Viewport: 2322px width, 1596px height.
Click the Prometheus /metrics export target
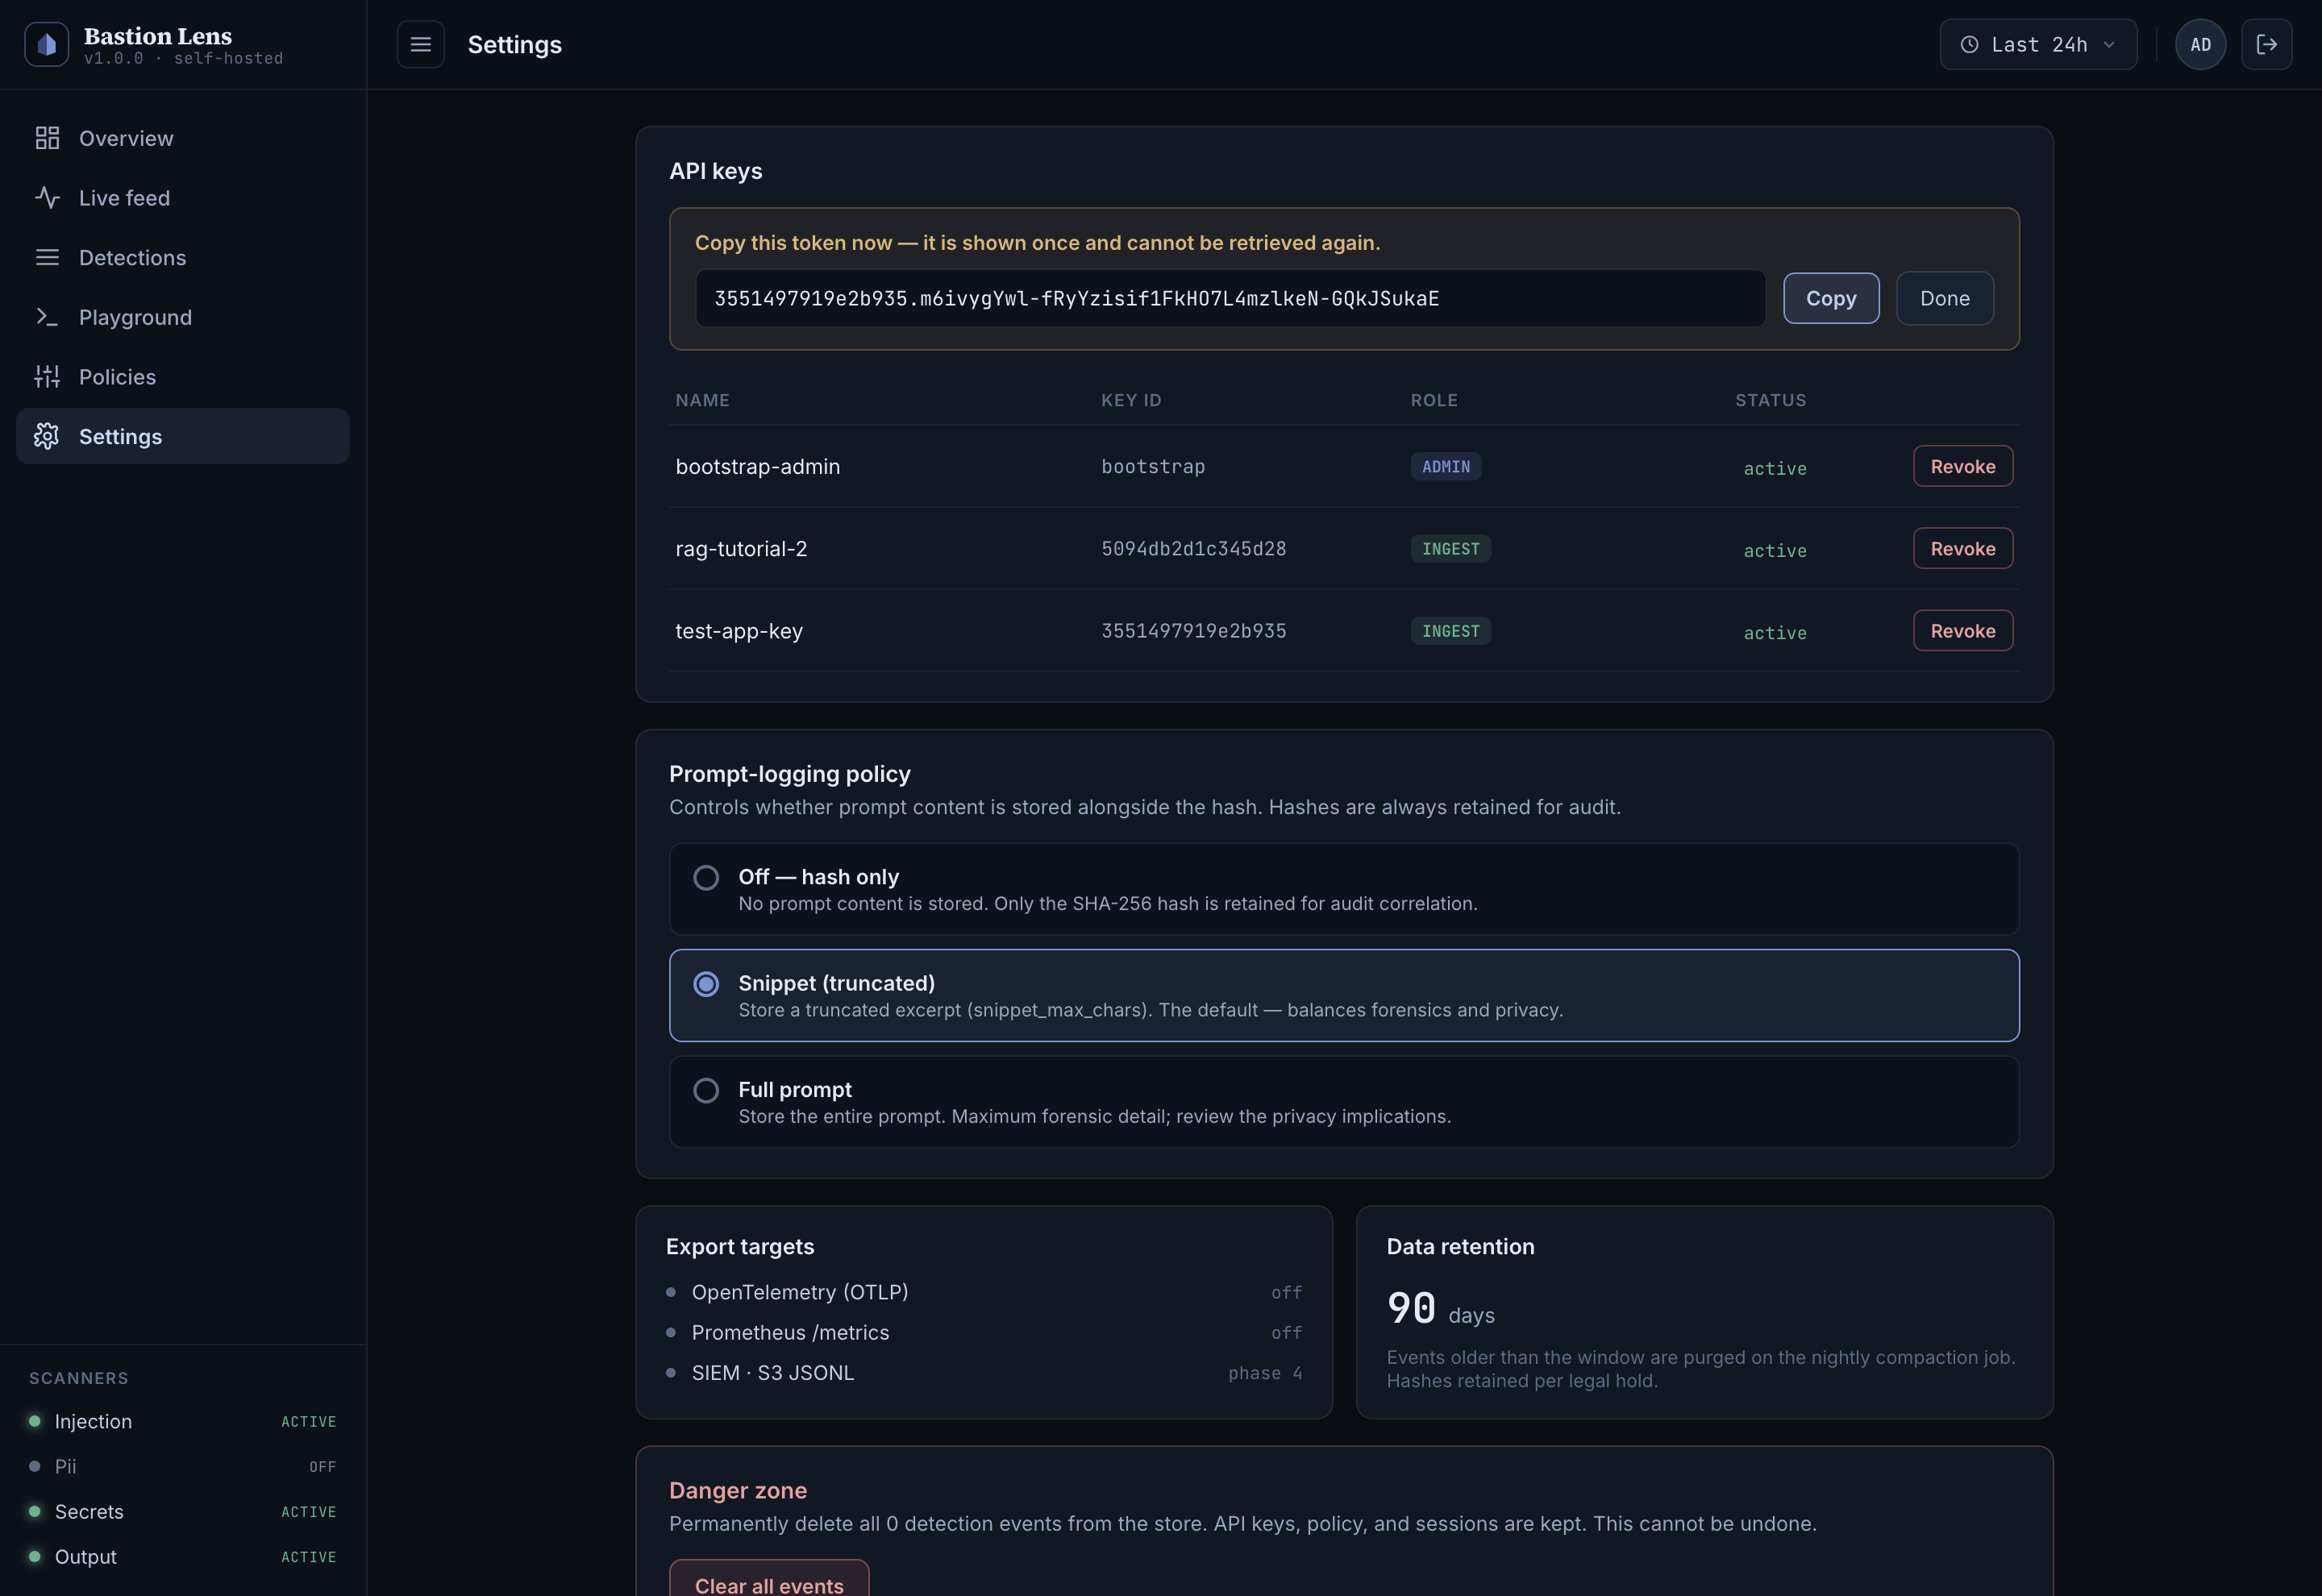tap(984, 1333)
